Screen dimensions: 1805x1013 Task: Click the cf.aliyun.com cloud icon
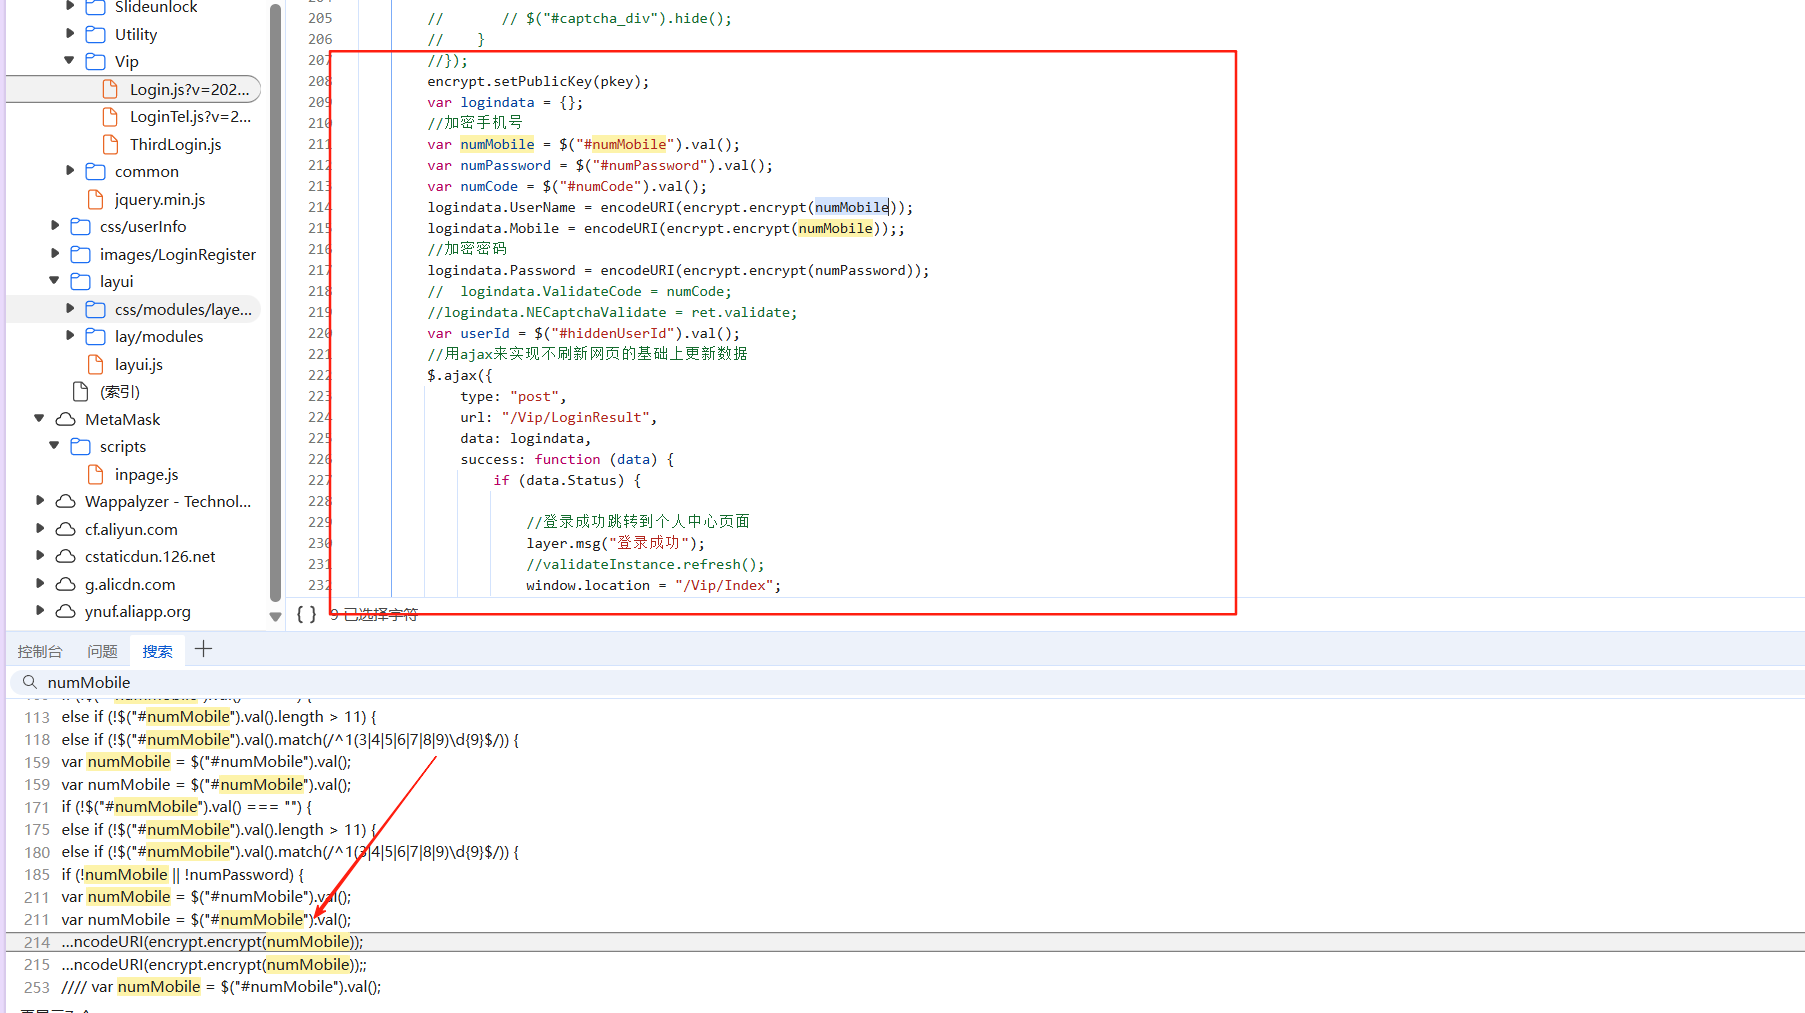(66, 529)
